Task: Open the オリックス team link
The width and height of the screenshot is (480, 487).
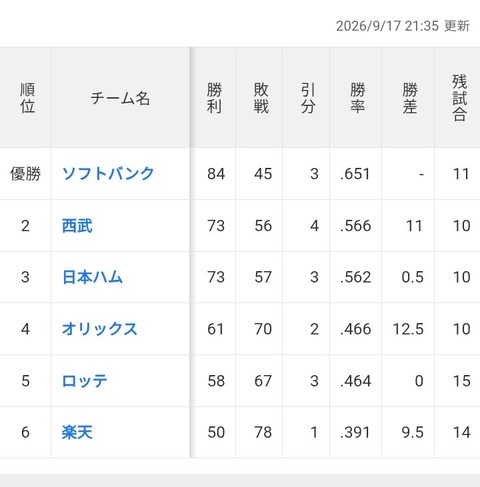Action: (100, 329)
